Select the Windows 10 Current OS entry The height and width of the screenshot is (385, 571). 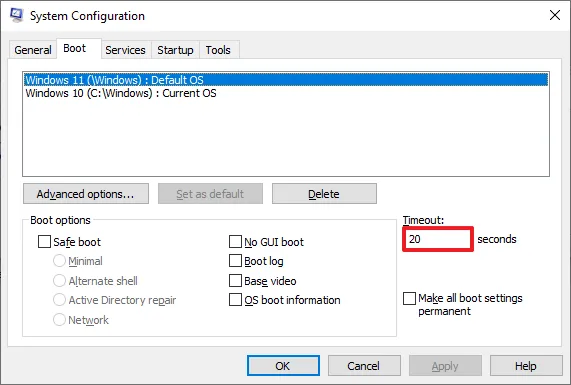coord(286,93)
